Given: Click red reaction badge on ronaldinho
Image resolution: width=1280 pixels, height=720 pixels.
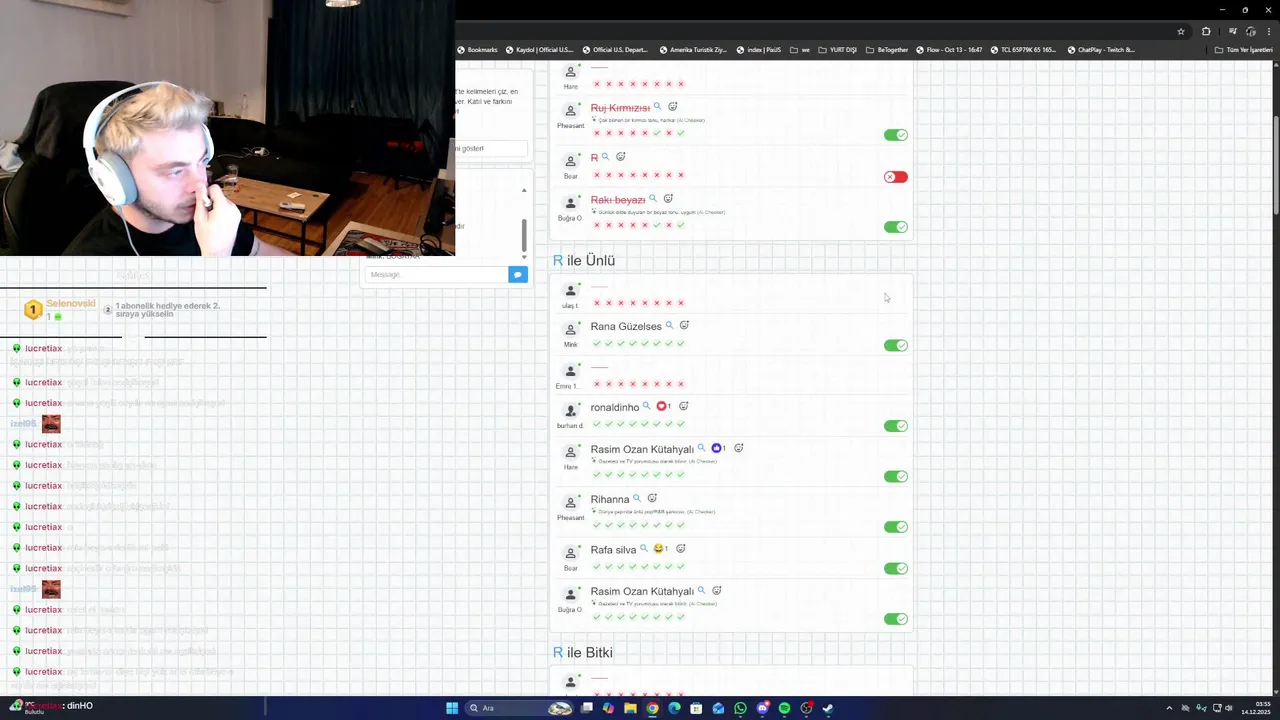Looking at the screenshot, I should 664,406.
